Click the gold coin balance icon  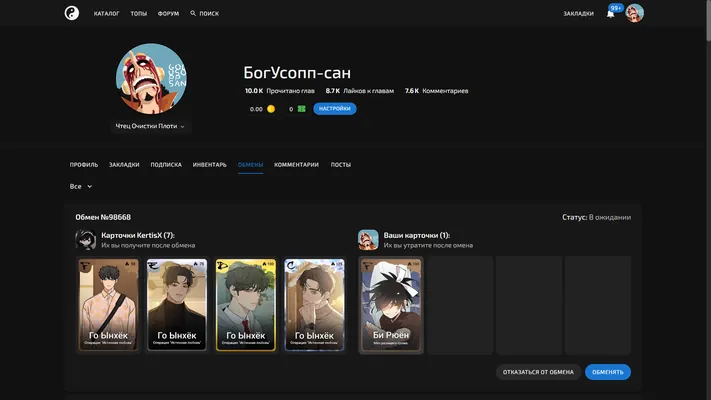(x=271, y=109)
